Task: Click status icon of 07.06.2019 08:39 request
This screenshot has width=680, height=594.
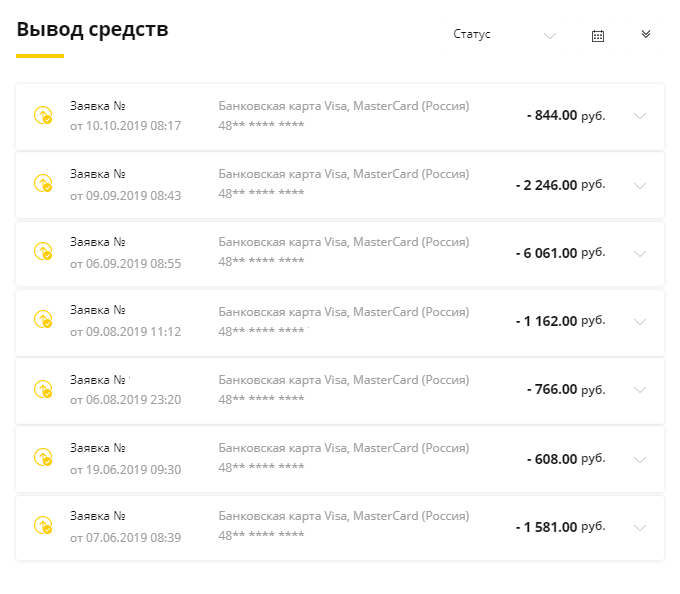Action: pyautogui.click(x=43, y=525)
